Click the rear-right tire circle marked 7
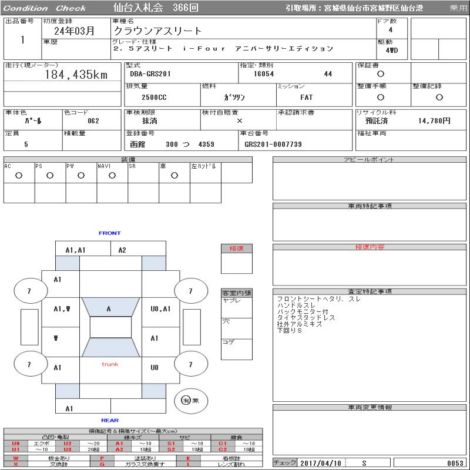The image size is (470, 470). (x=191, y=364)
